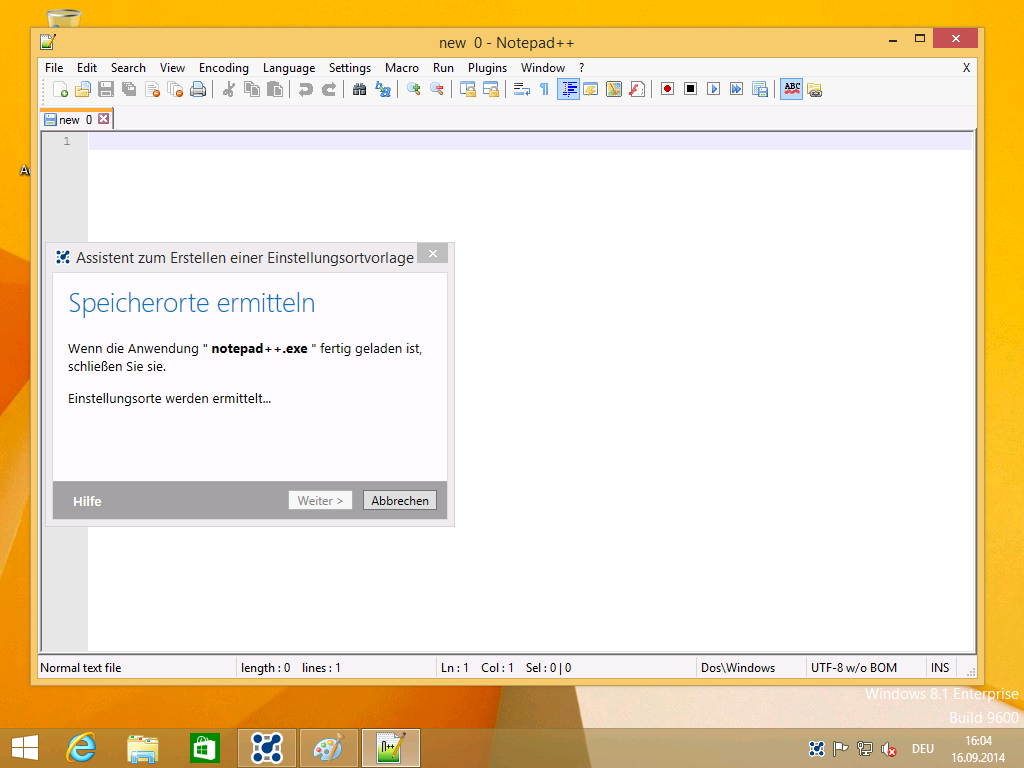Launch Internet Explorer from taskbar
Image resolution: width=1024 pixels, height=768 pixels.
pos(82,748)
